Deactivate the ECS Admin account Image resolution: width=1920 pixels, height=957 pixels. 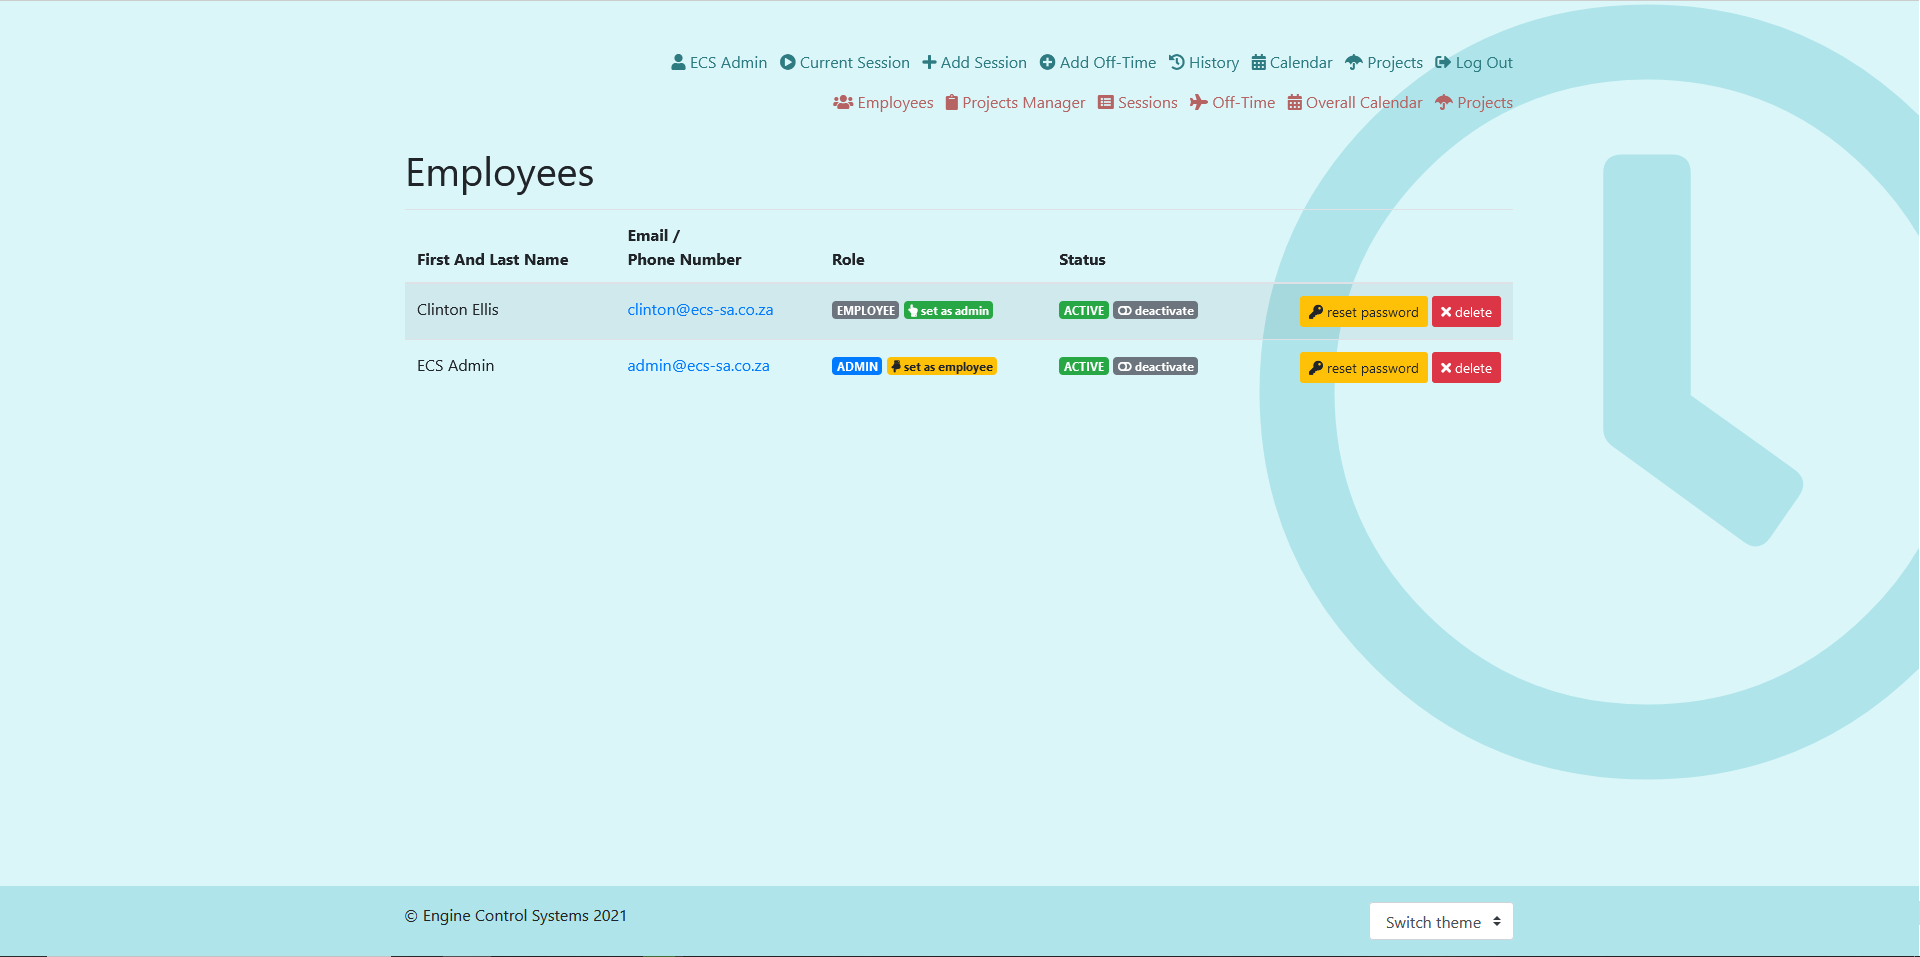coord(1155,366)
